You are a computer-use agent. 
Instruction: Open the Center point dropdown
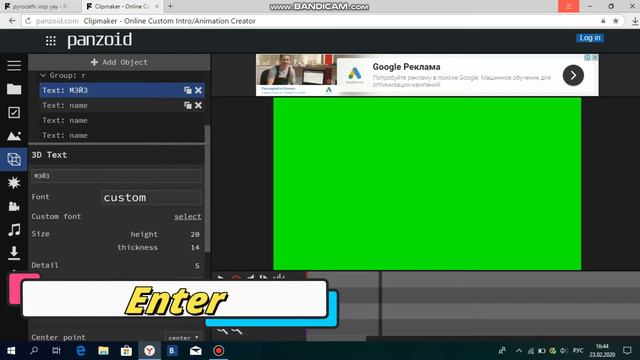[x=183, y=338]
